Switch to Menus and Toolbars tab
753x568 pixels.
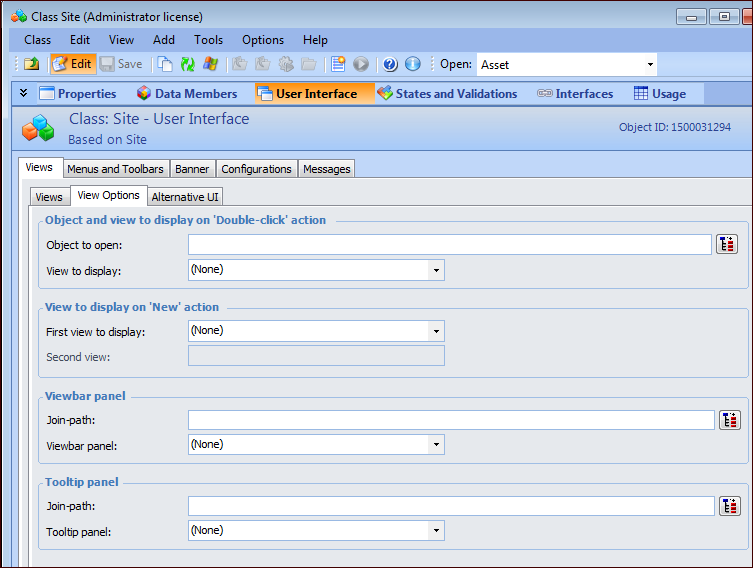click(115, 169)
